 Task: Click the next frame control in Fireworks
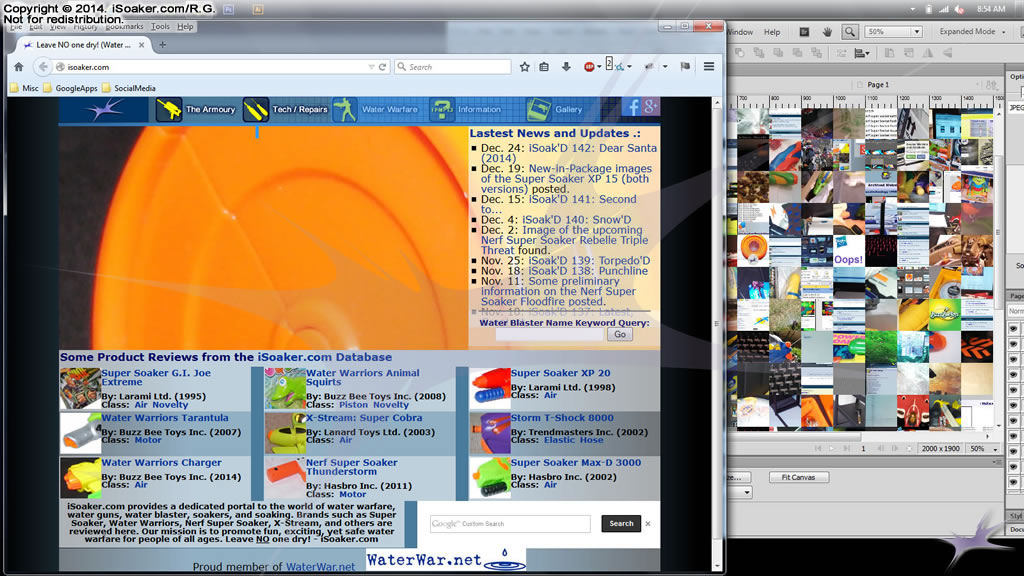[x=895, y=449]
